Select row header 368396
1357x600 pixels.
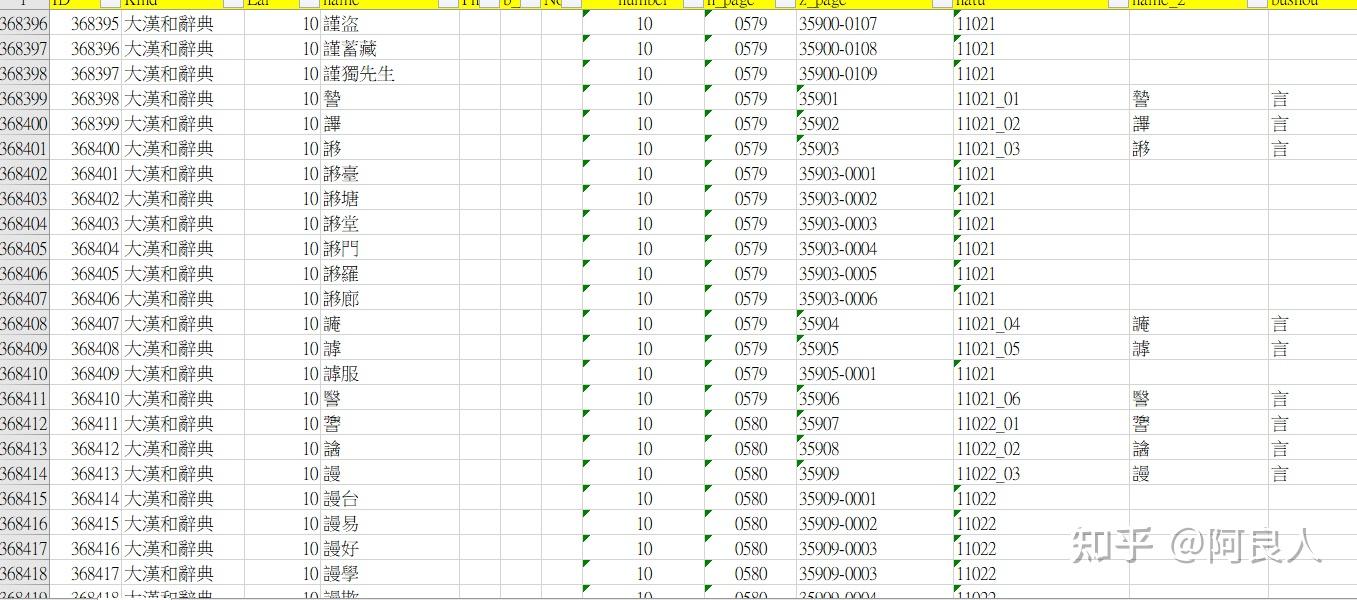24,24
